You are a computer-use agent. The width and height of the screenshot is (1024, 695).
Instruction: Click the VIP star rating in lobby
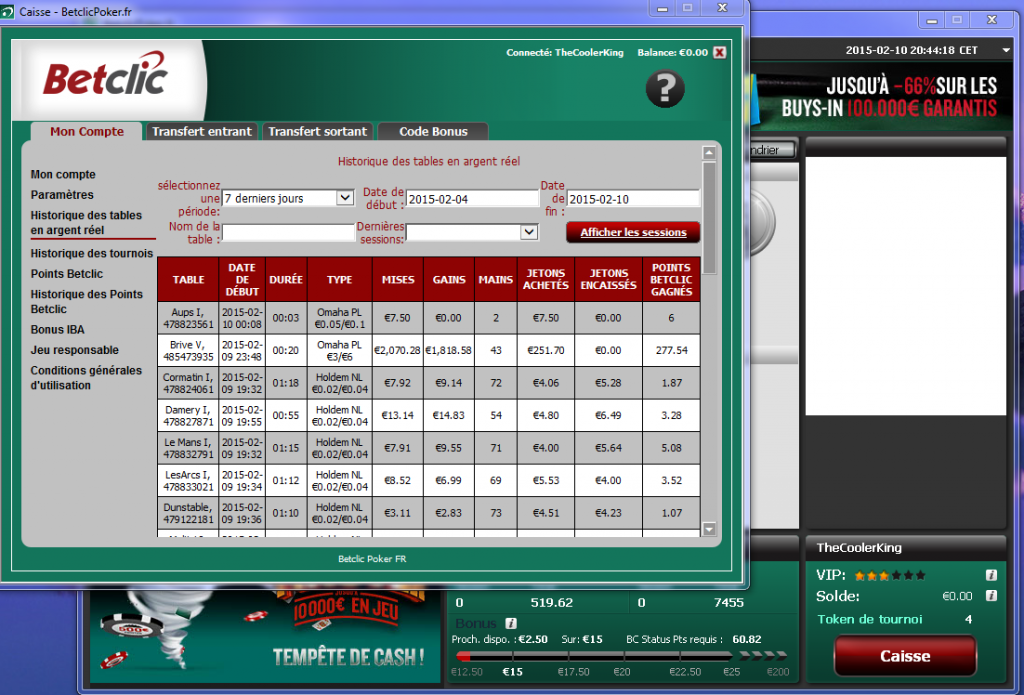pyautogui.click(x=890, y=576)
